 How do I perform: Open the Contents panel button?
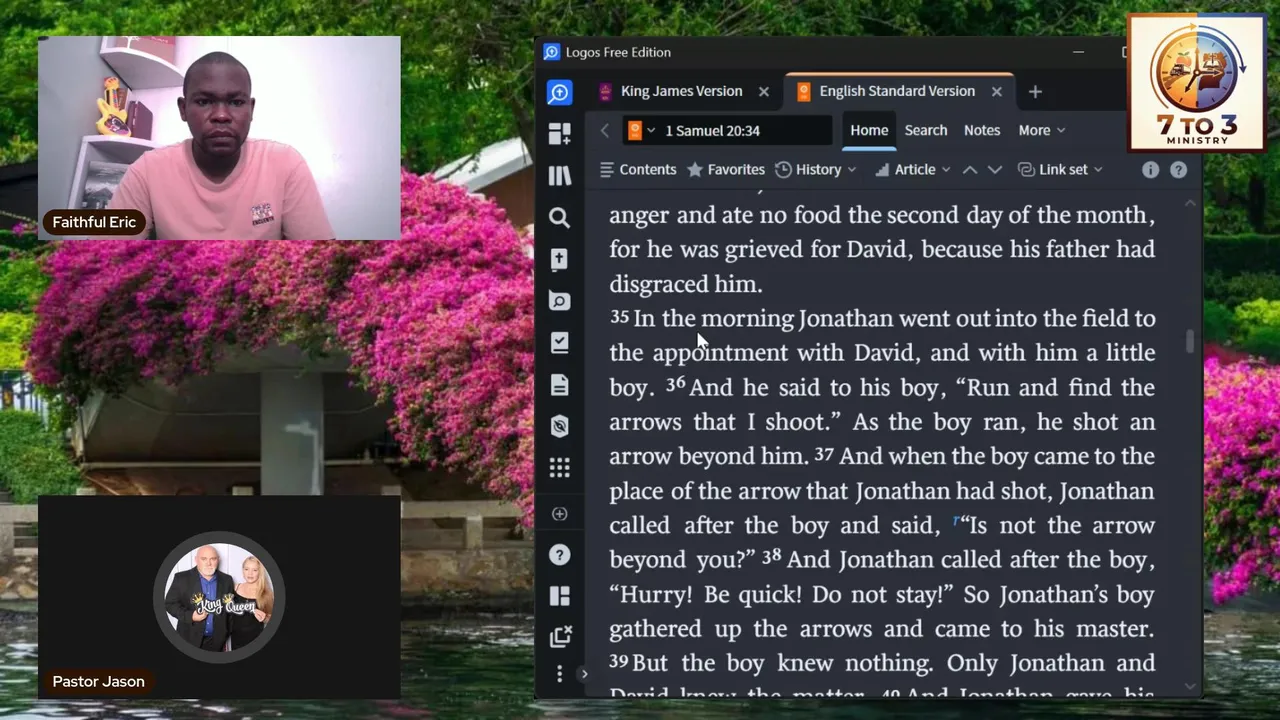(x=637, y=170)
